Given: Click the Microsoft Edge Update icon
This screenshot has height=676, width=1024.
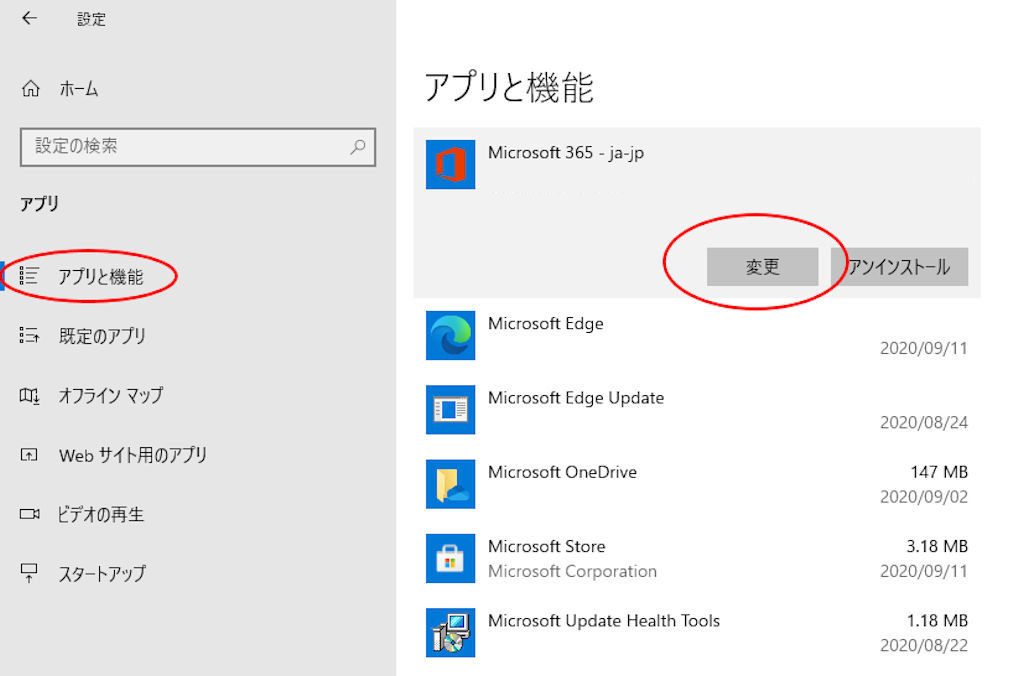Looking at the screenshot, I should (450, 409).
